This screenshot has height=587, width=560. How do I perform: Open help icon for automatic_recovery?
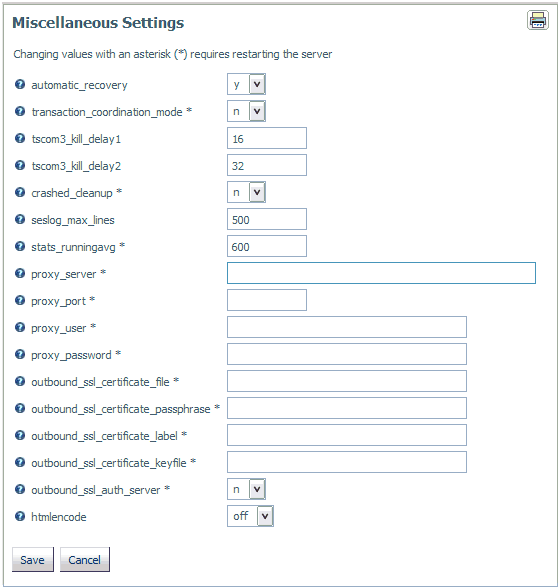pos(20,84)
